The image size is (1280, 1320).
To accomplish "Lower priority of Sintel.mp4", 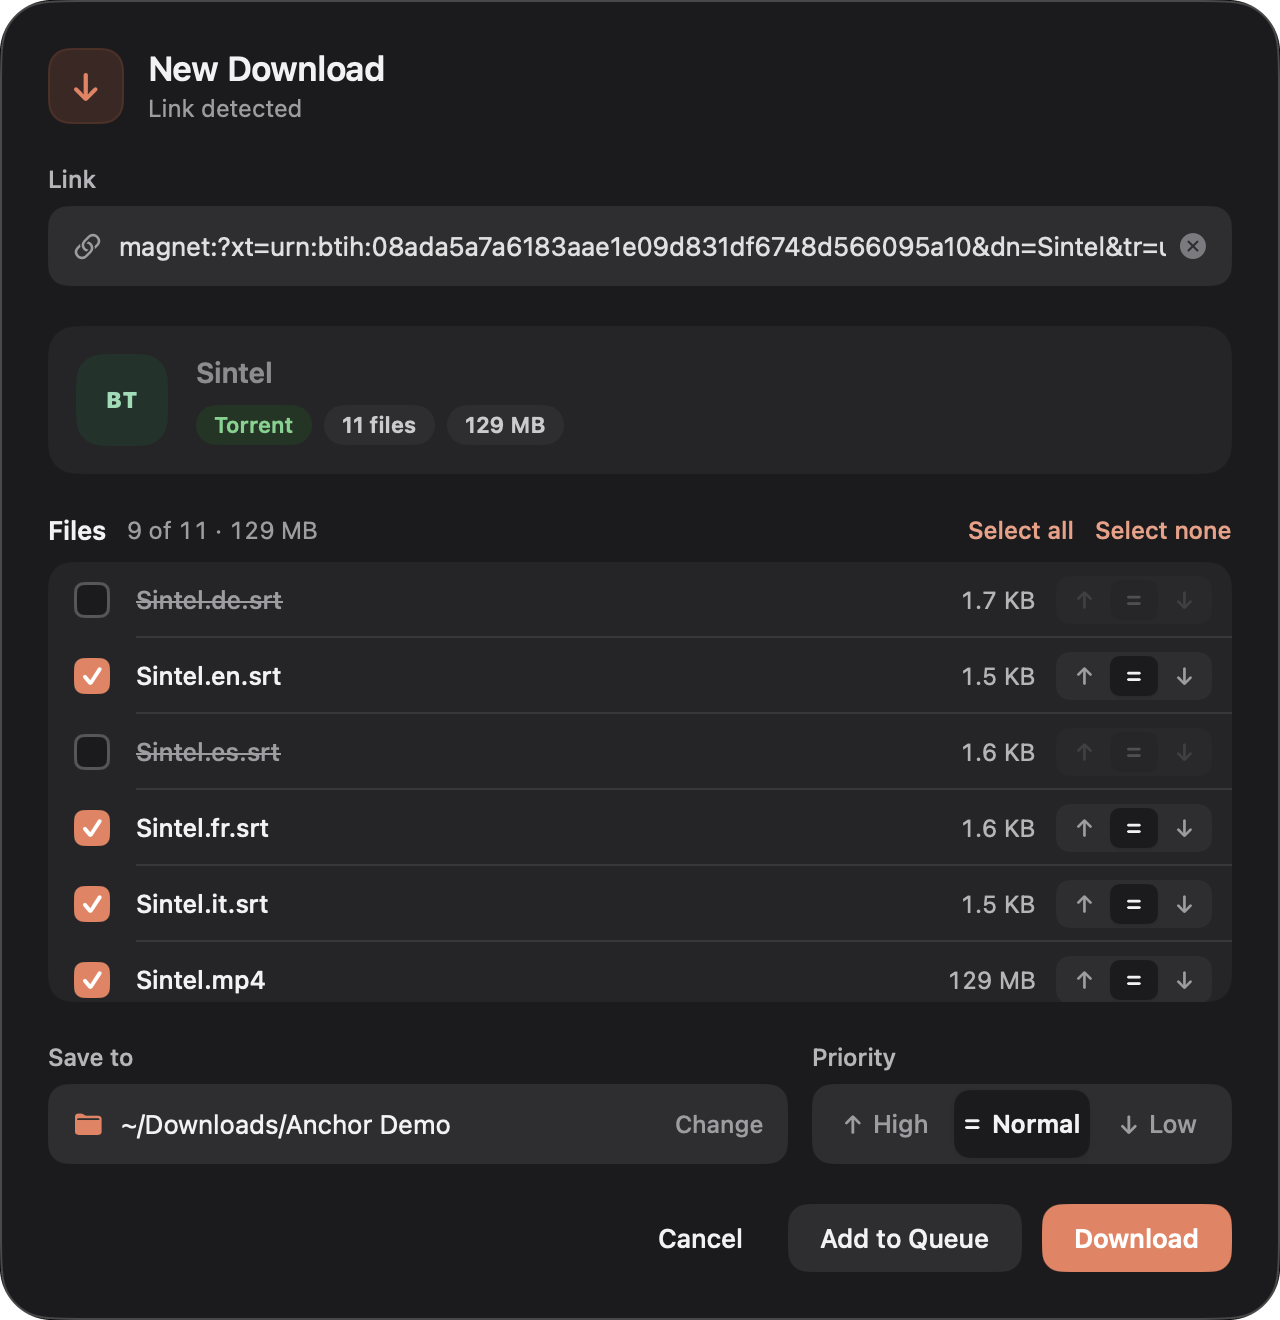I will coord(1184,980).
